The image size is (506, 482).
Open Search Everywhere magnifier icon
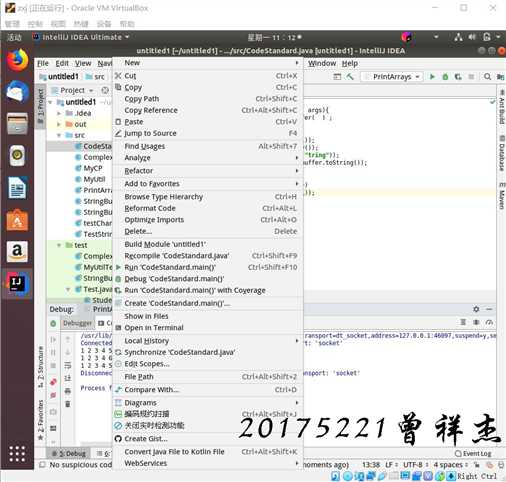487,77
